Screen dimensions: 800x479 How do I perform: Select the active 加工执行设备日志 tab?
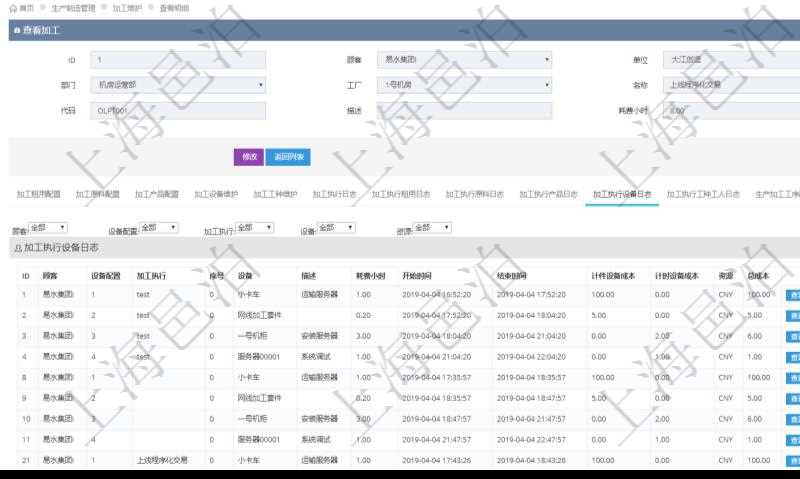pyautogui.click(x=622, y=194)
